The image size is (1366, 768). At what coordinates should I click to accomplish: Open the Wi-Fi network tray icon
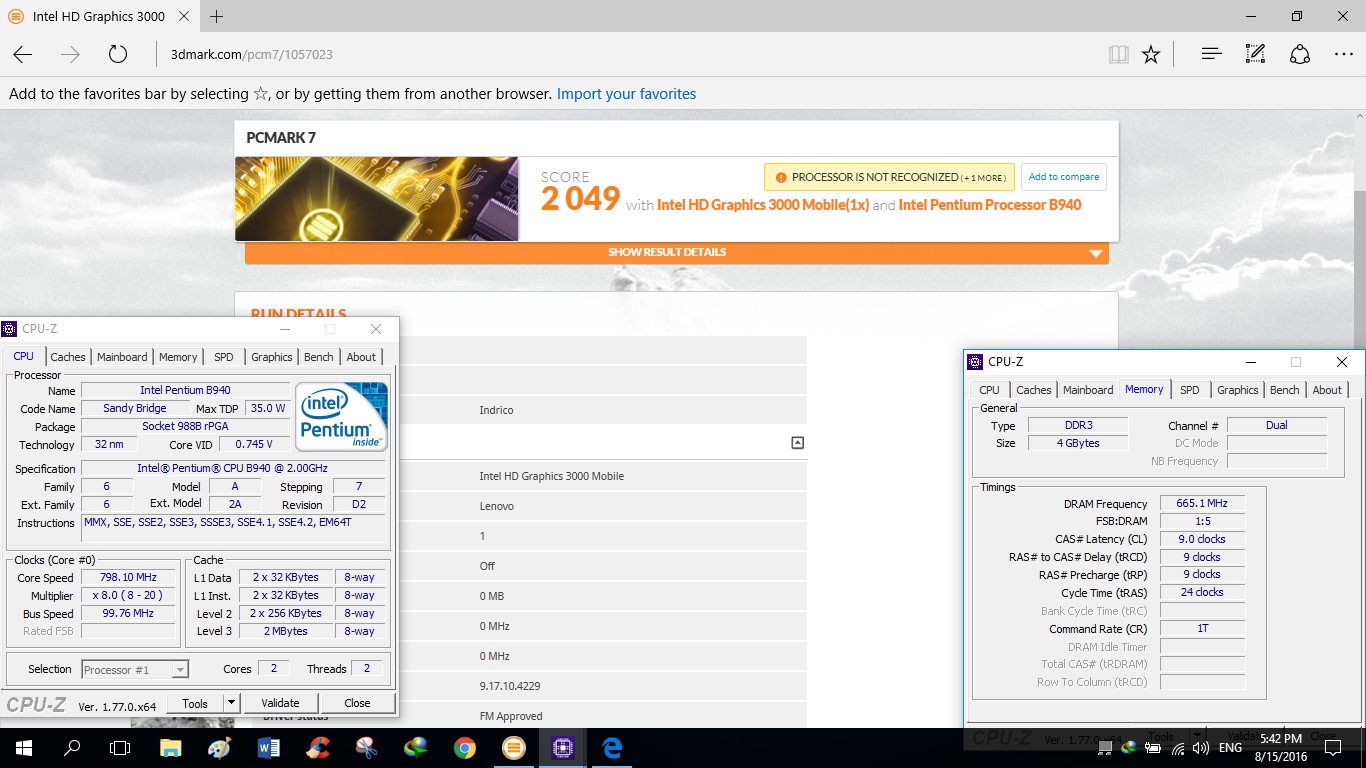[1177, 748]
